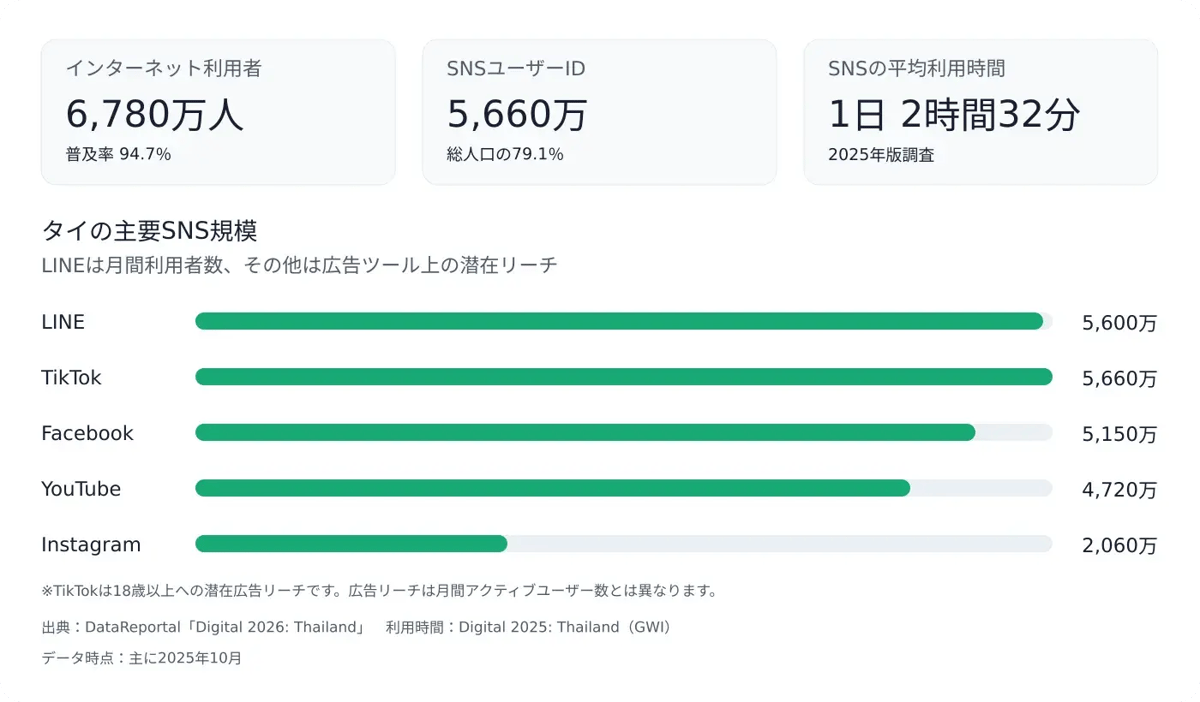Click the YouTube progress bar
Image resolution: width=1200 pixels, height=702 pixels.
coord(624,488)
